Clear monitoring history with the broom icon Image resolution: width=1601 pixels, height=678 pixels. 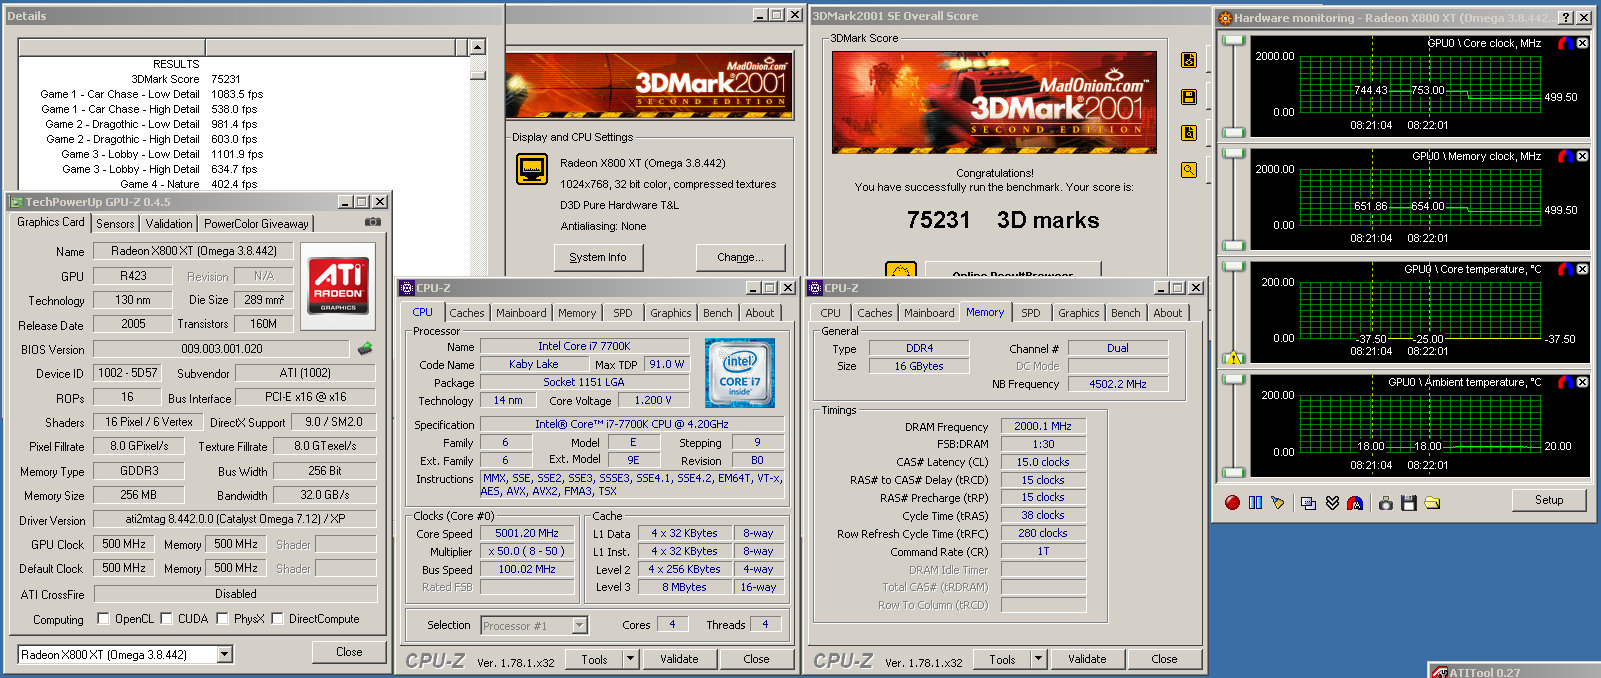click(1277, 502)
